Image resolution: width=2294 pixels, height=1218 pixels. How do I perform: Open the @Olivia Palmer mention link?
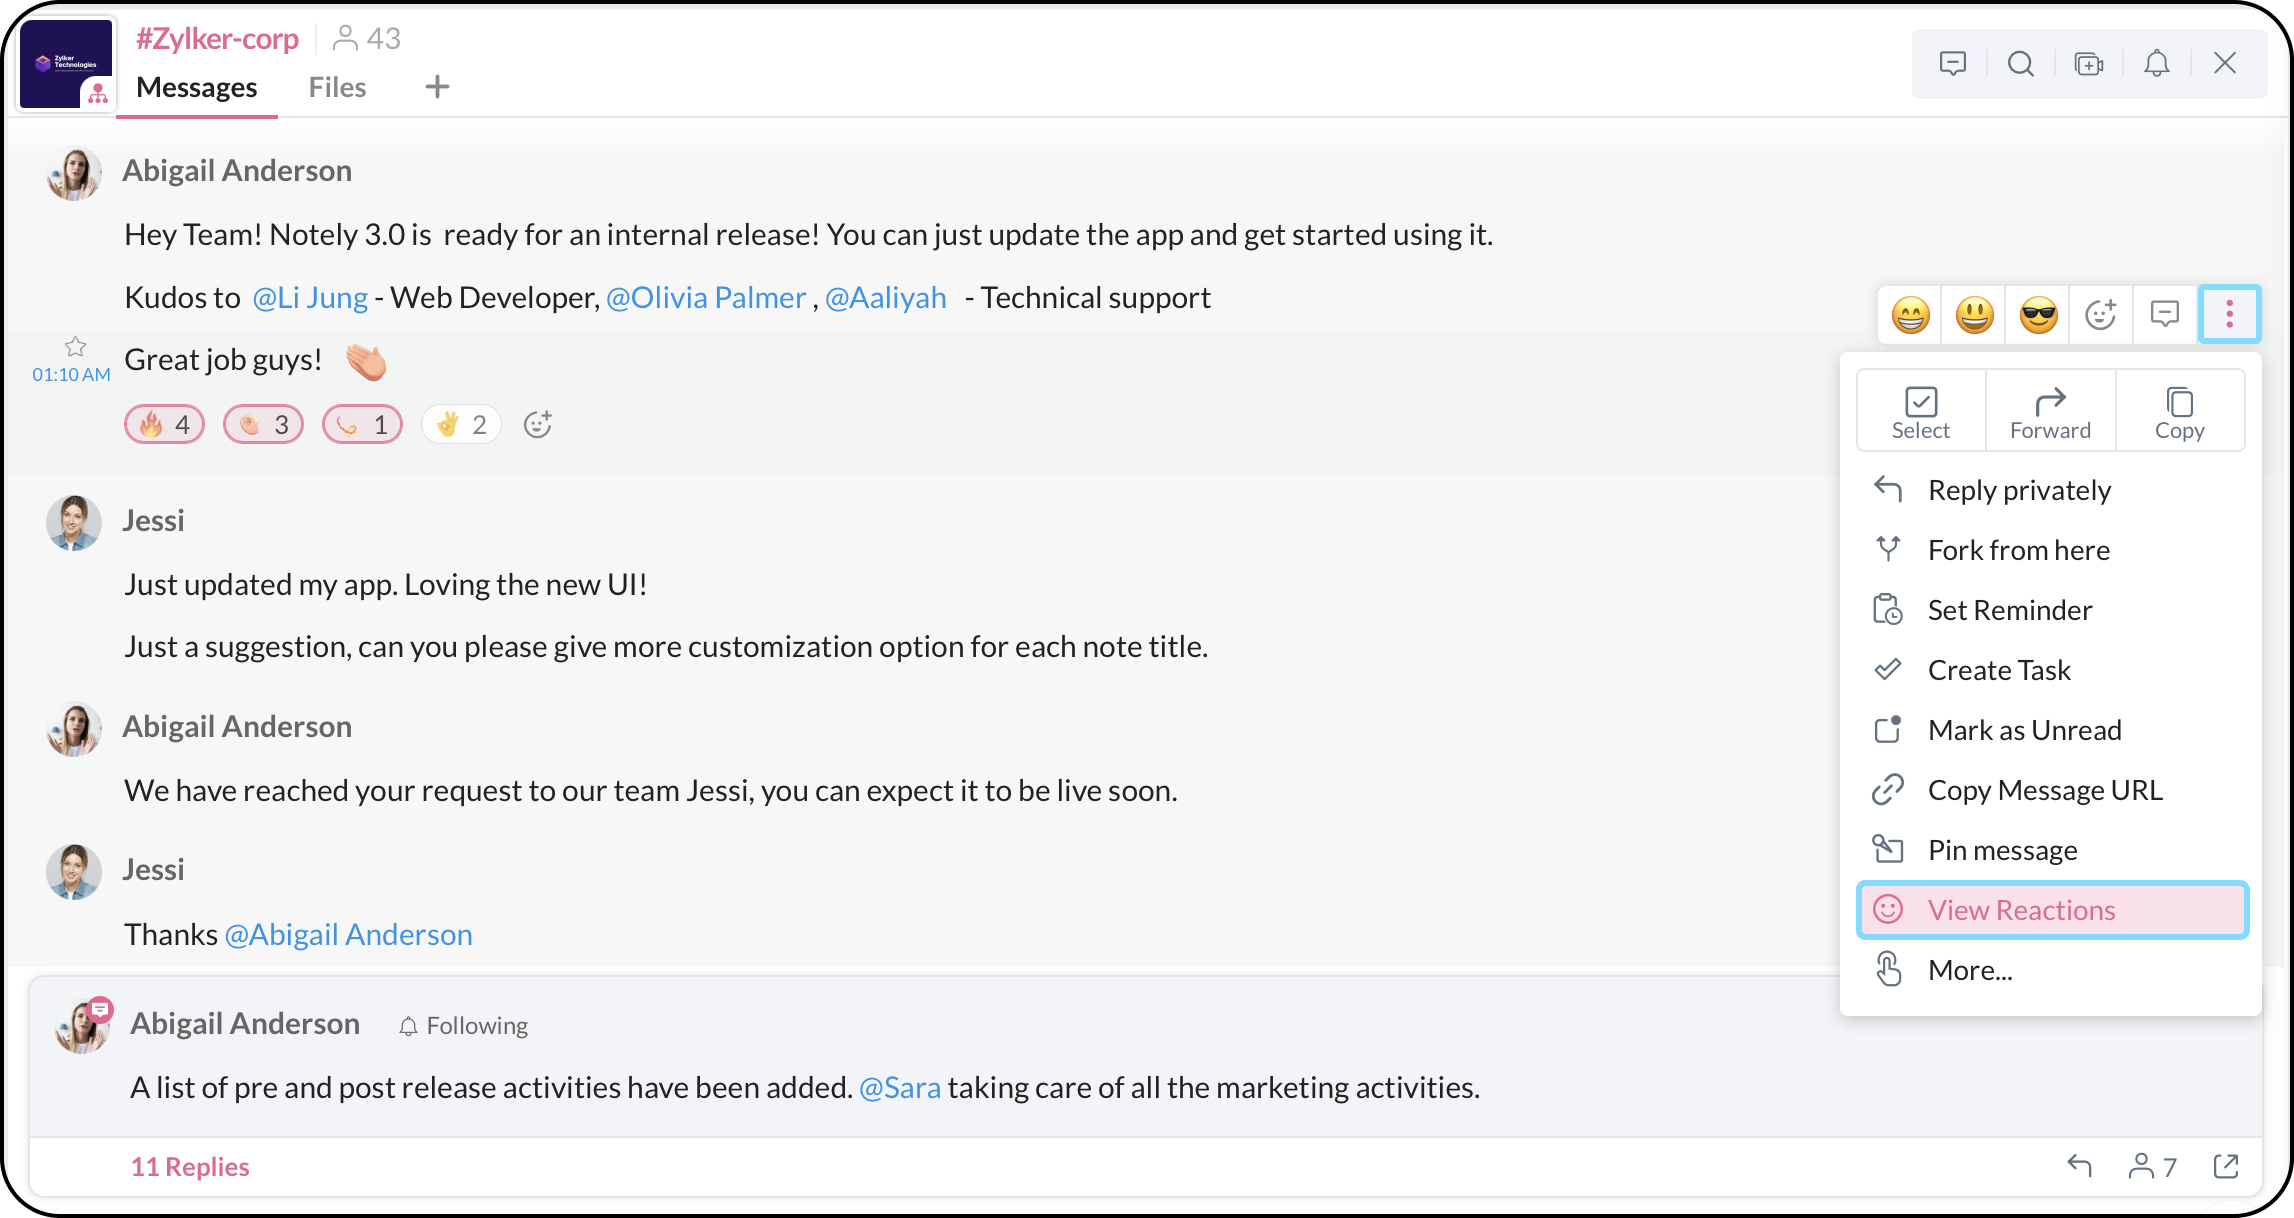pos(705,298)
